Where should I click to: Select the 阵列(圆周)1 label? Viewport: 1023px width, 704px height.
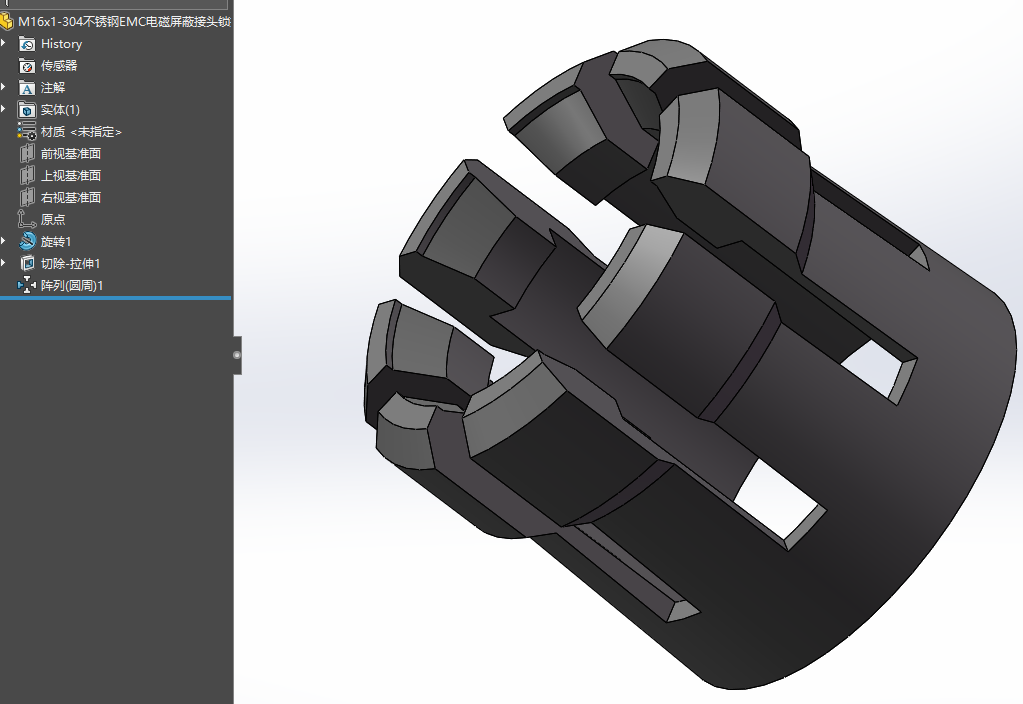72,286
